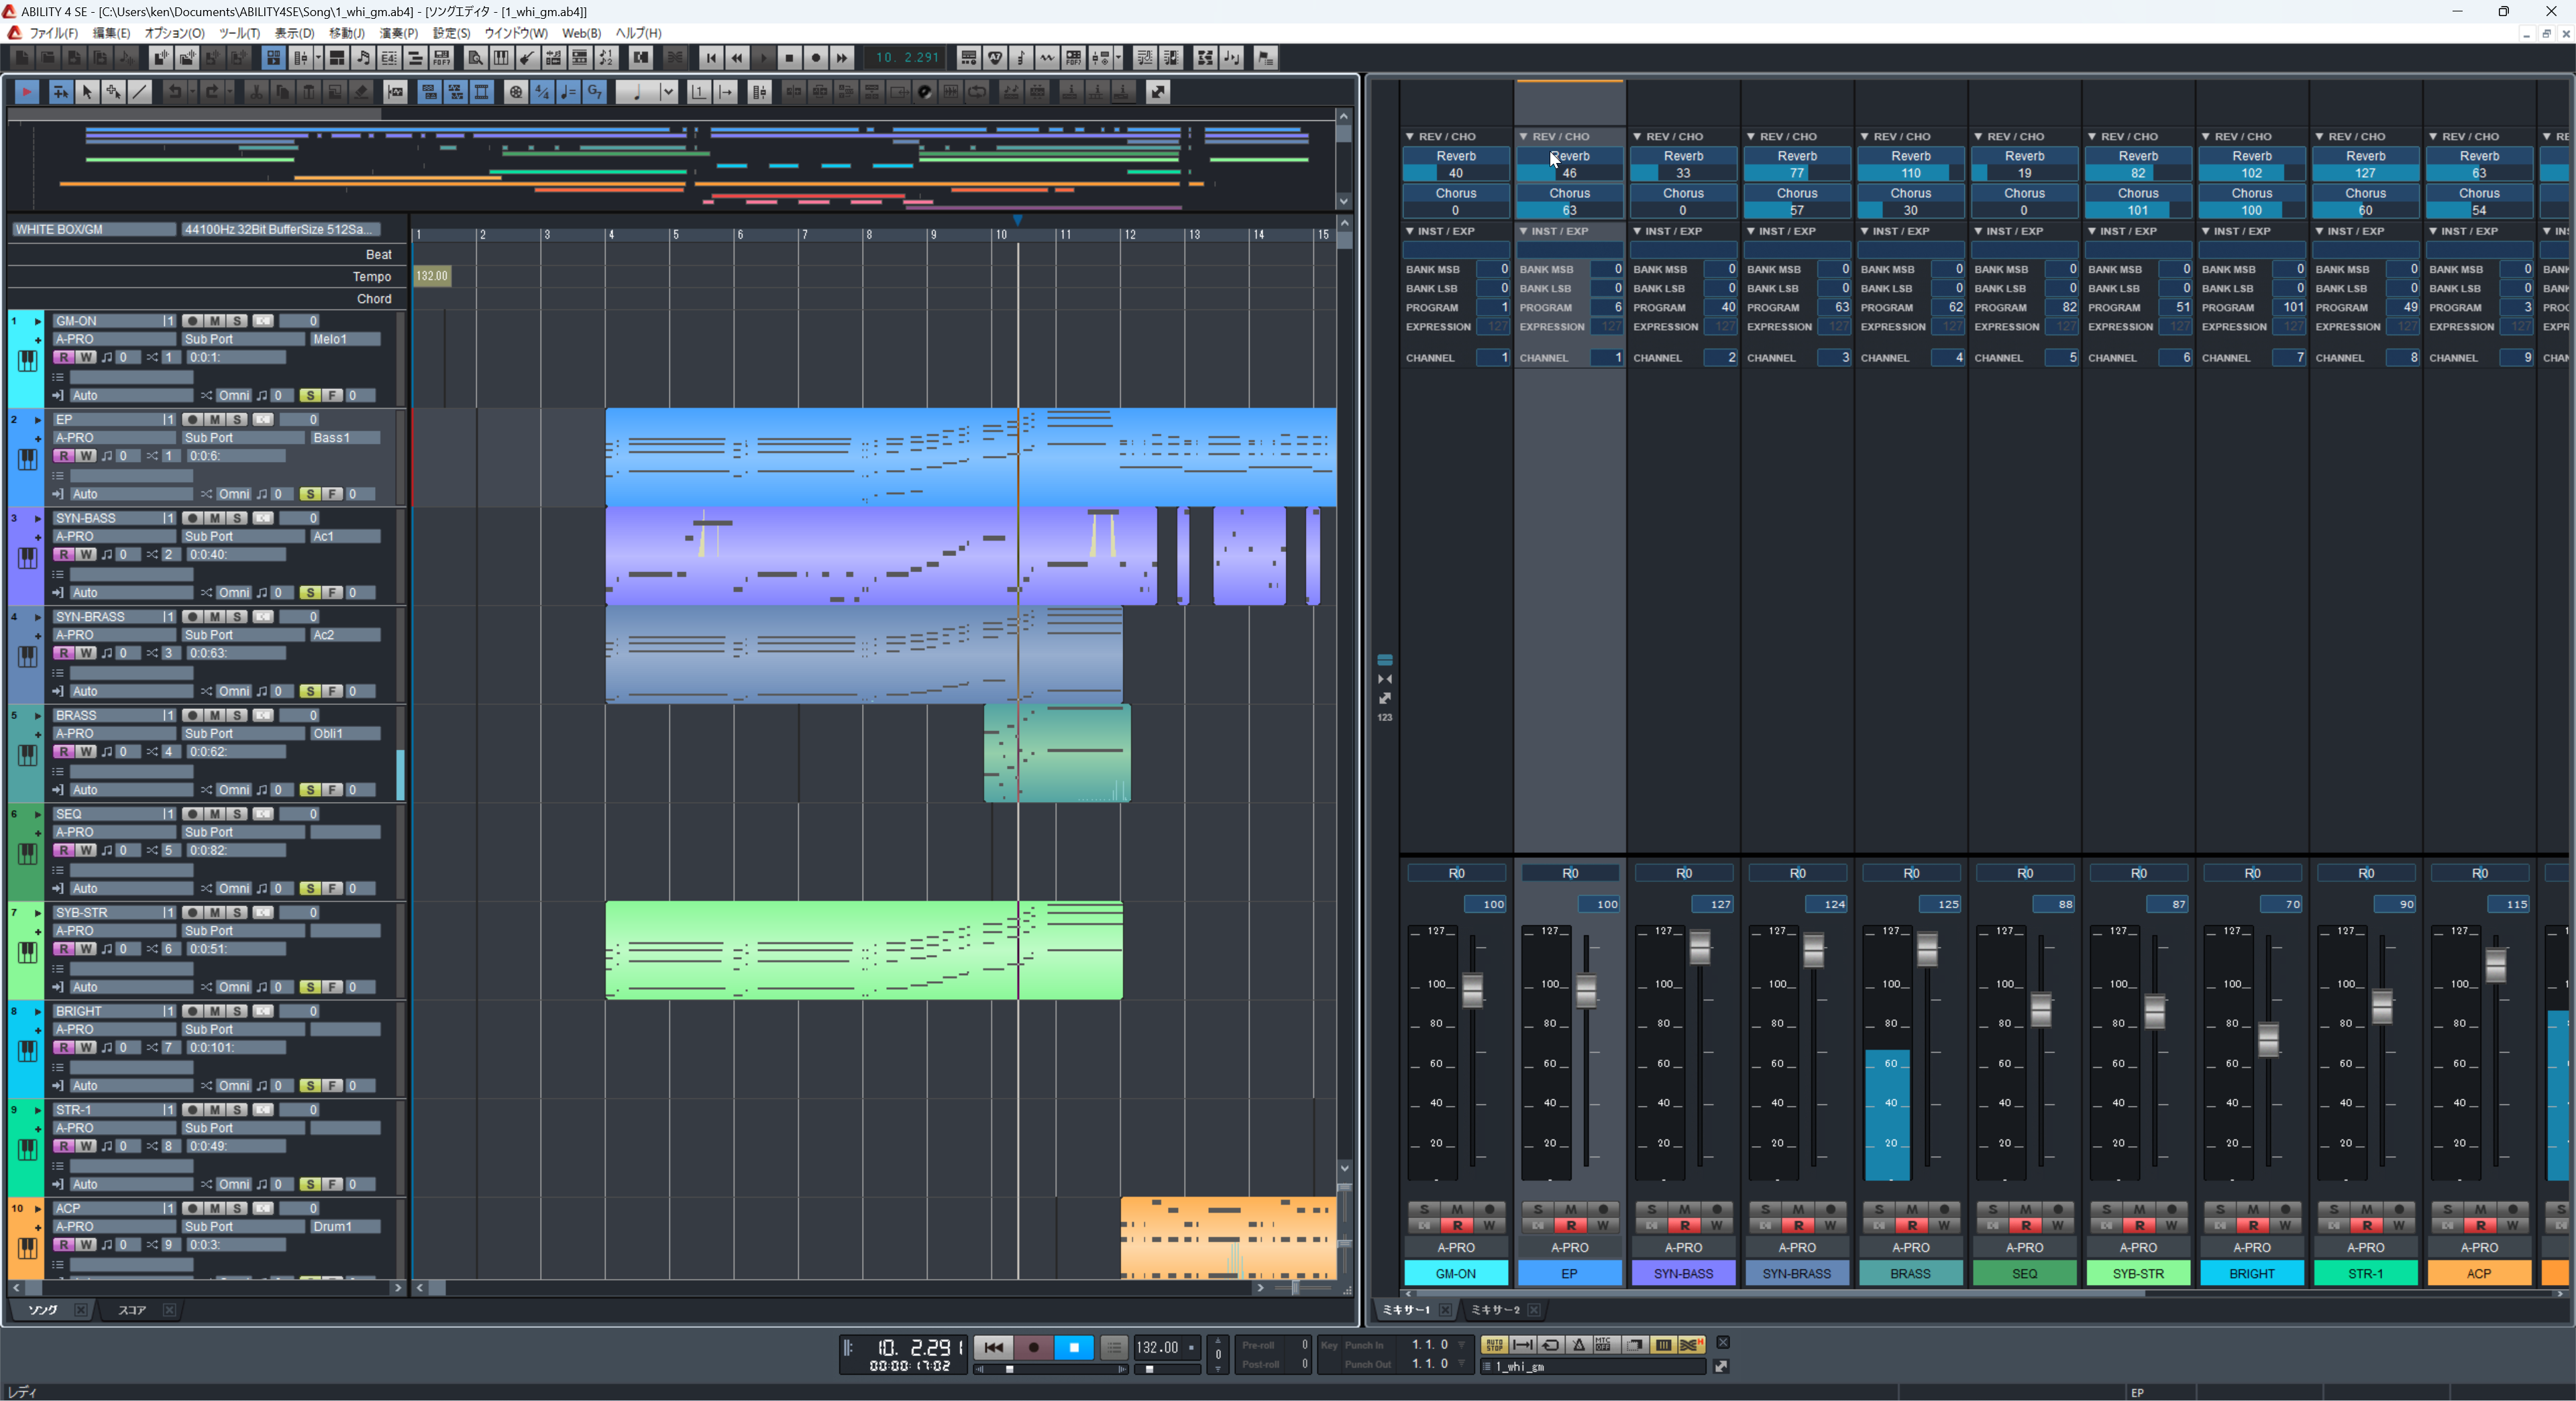Toggle the G7 chord display button
The image size is (2576, 1401).
[x=595, y=92]
